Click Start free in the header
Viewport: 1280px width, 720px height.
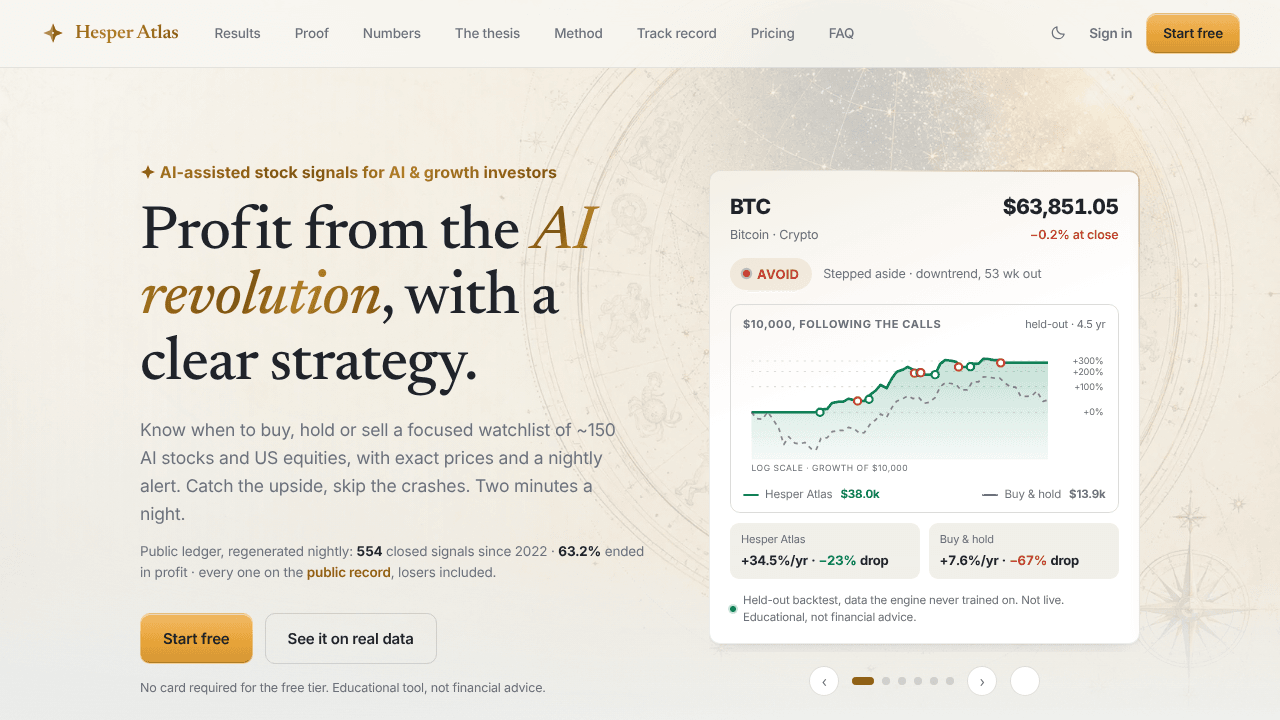(1193, 33)
